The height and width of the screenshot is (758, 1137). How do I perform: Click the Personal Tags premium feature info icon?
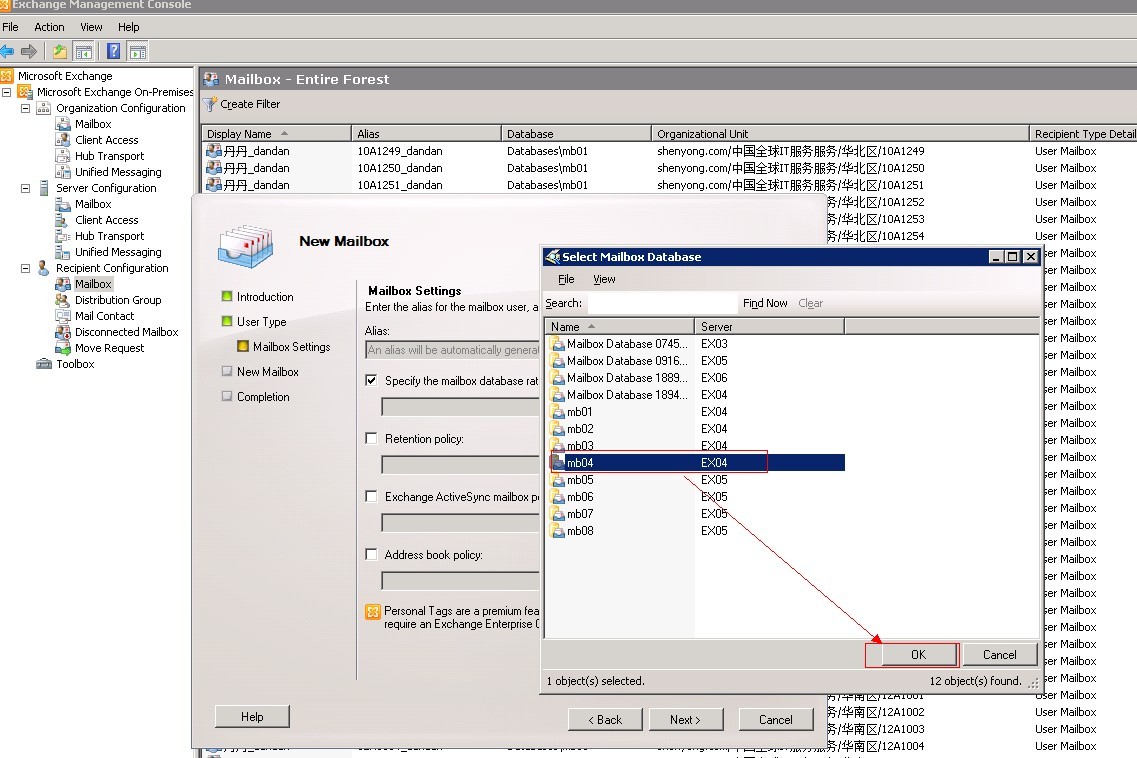(x=373, y=611)
